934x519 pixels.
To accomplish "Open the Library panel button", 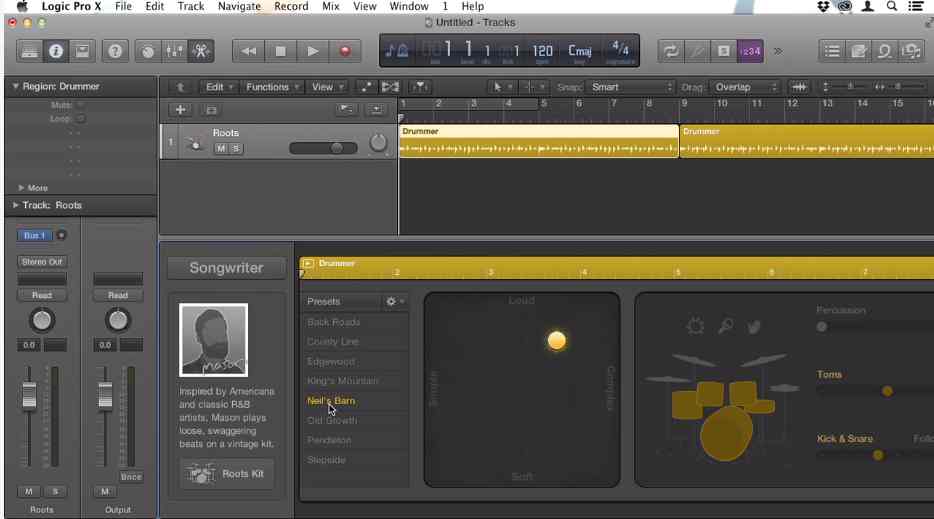I will tap(29, 51).
